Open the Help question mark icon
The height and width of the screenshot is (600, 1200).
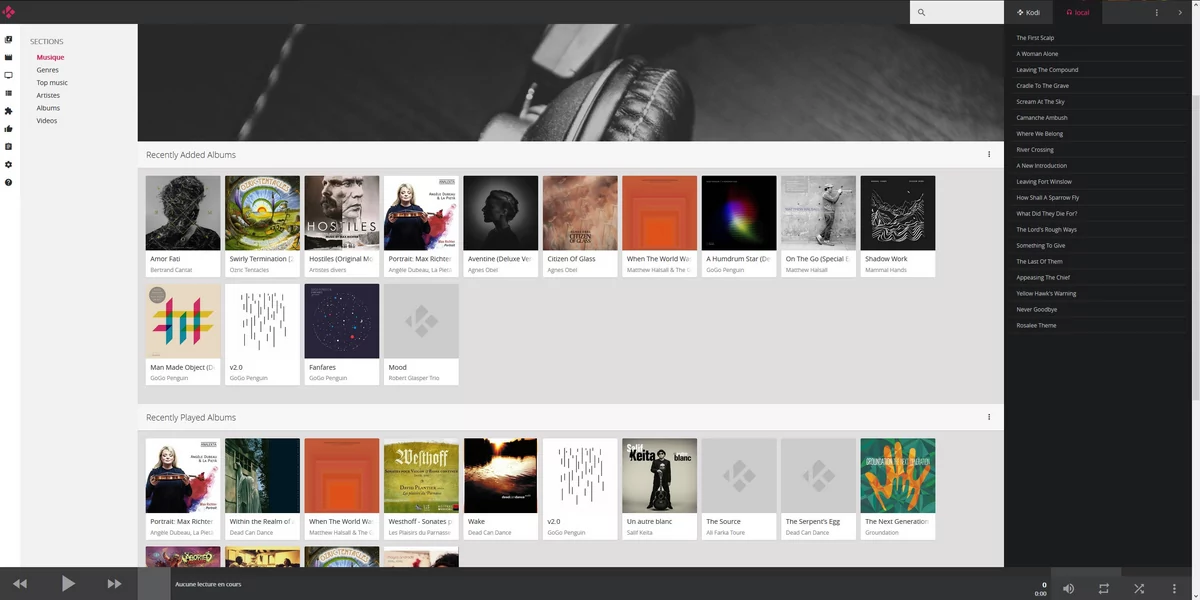pos(9,183)
